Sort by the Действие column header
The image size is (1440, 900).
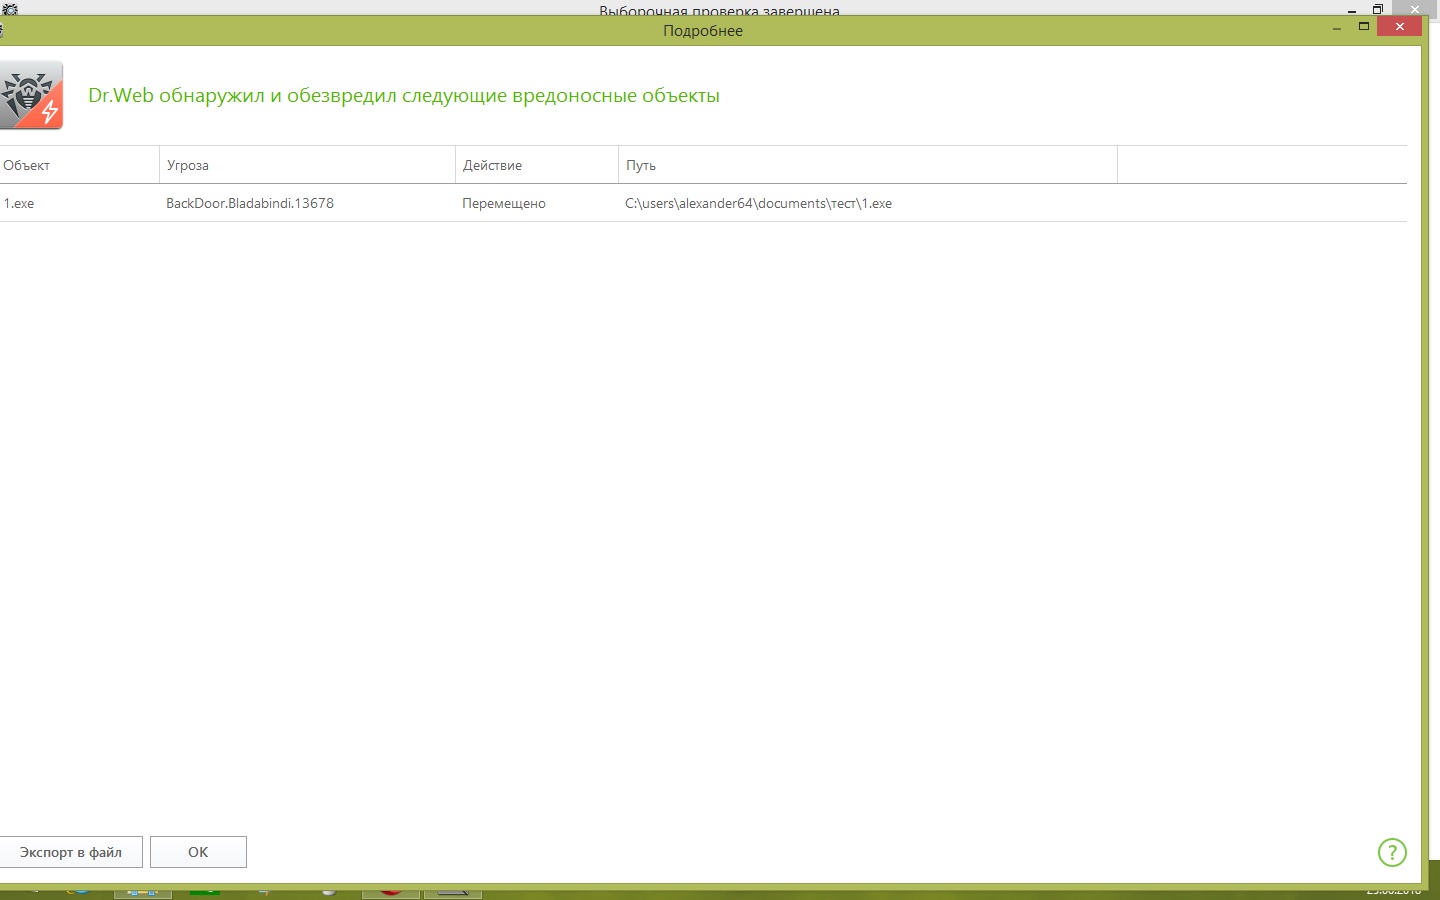[x=537, y=165]
